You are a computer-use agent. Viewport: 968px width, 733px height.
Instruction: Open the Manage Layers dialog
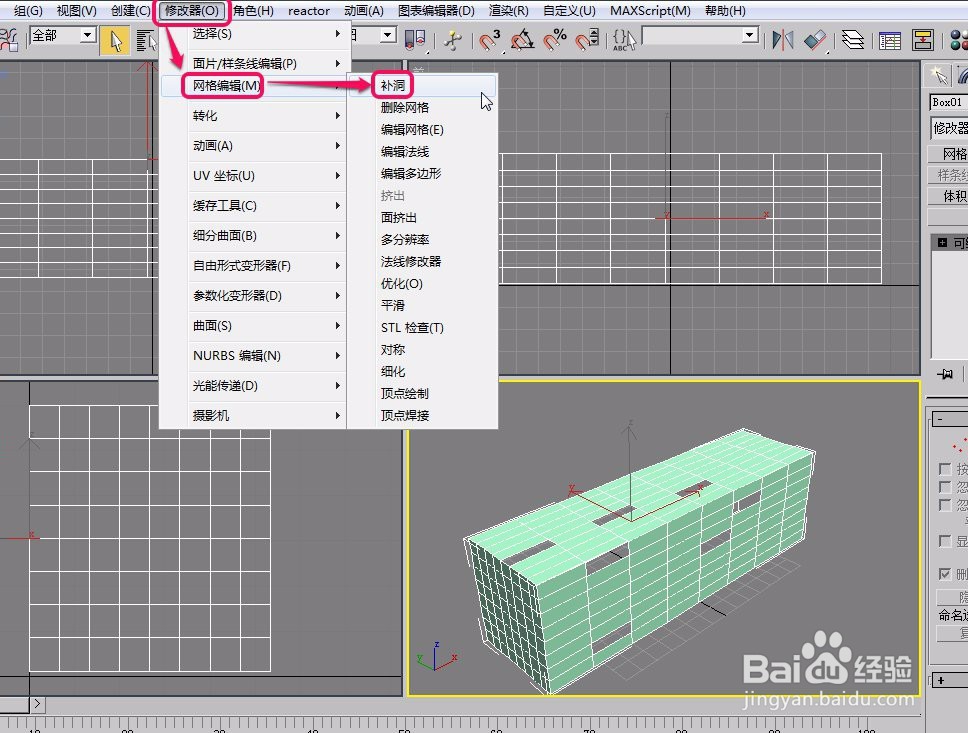pyautogui.click(x=852, y=37)
